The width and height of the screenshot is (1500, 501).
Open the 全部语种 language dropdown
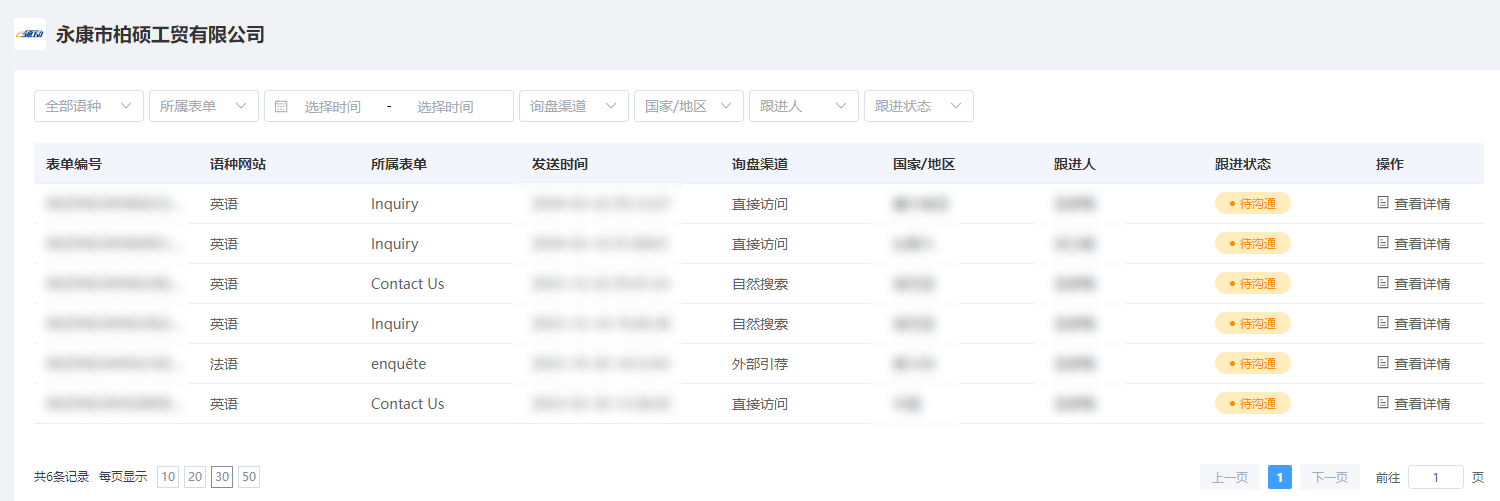pyautogui.click(x=89, y=106)
